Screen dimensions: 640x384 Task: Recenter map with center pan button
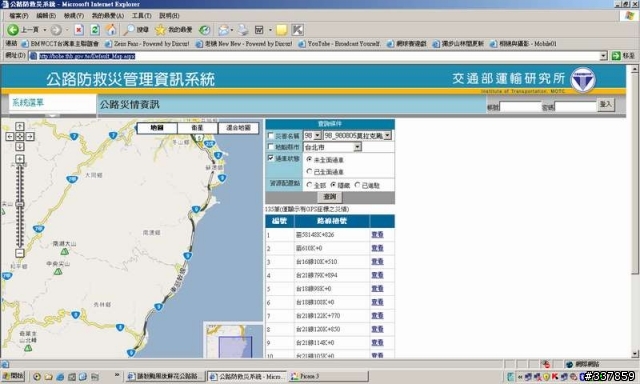tap(20, 136)
